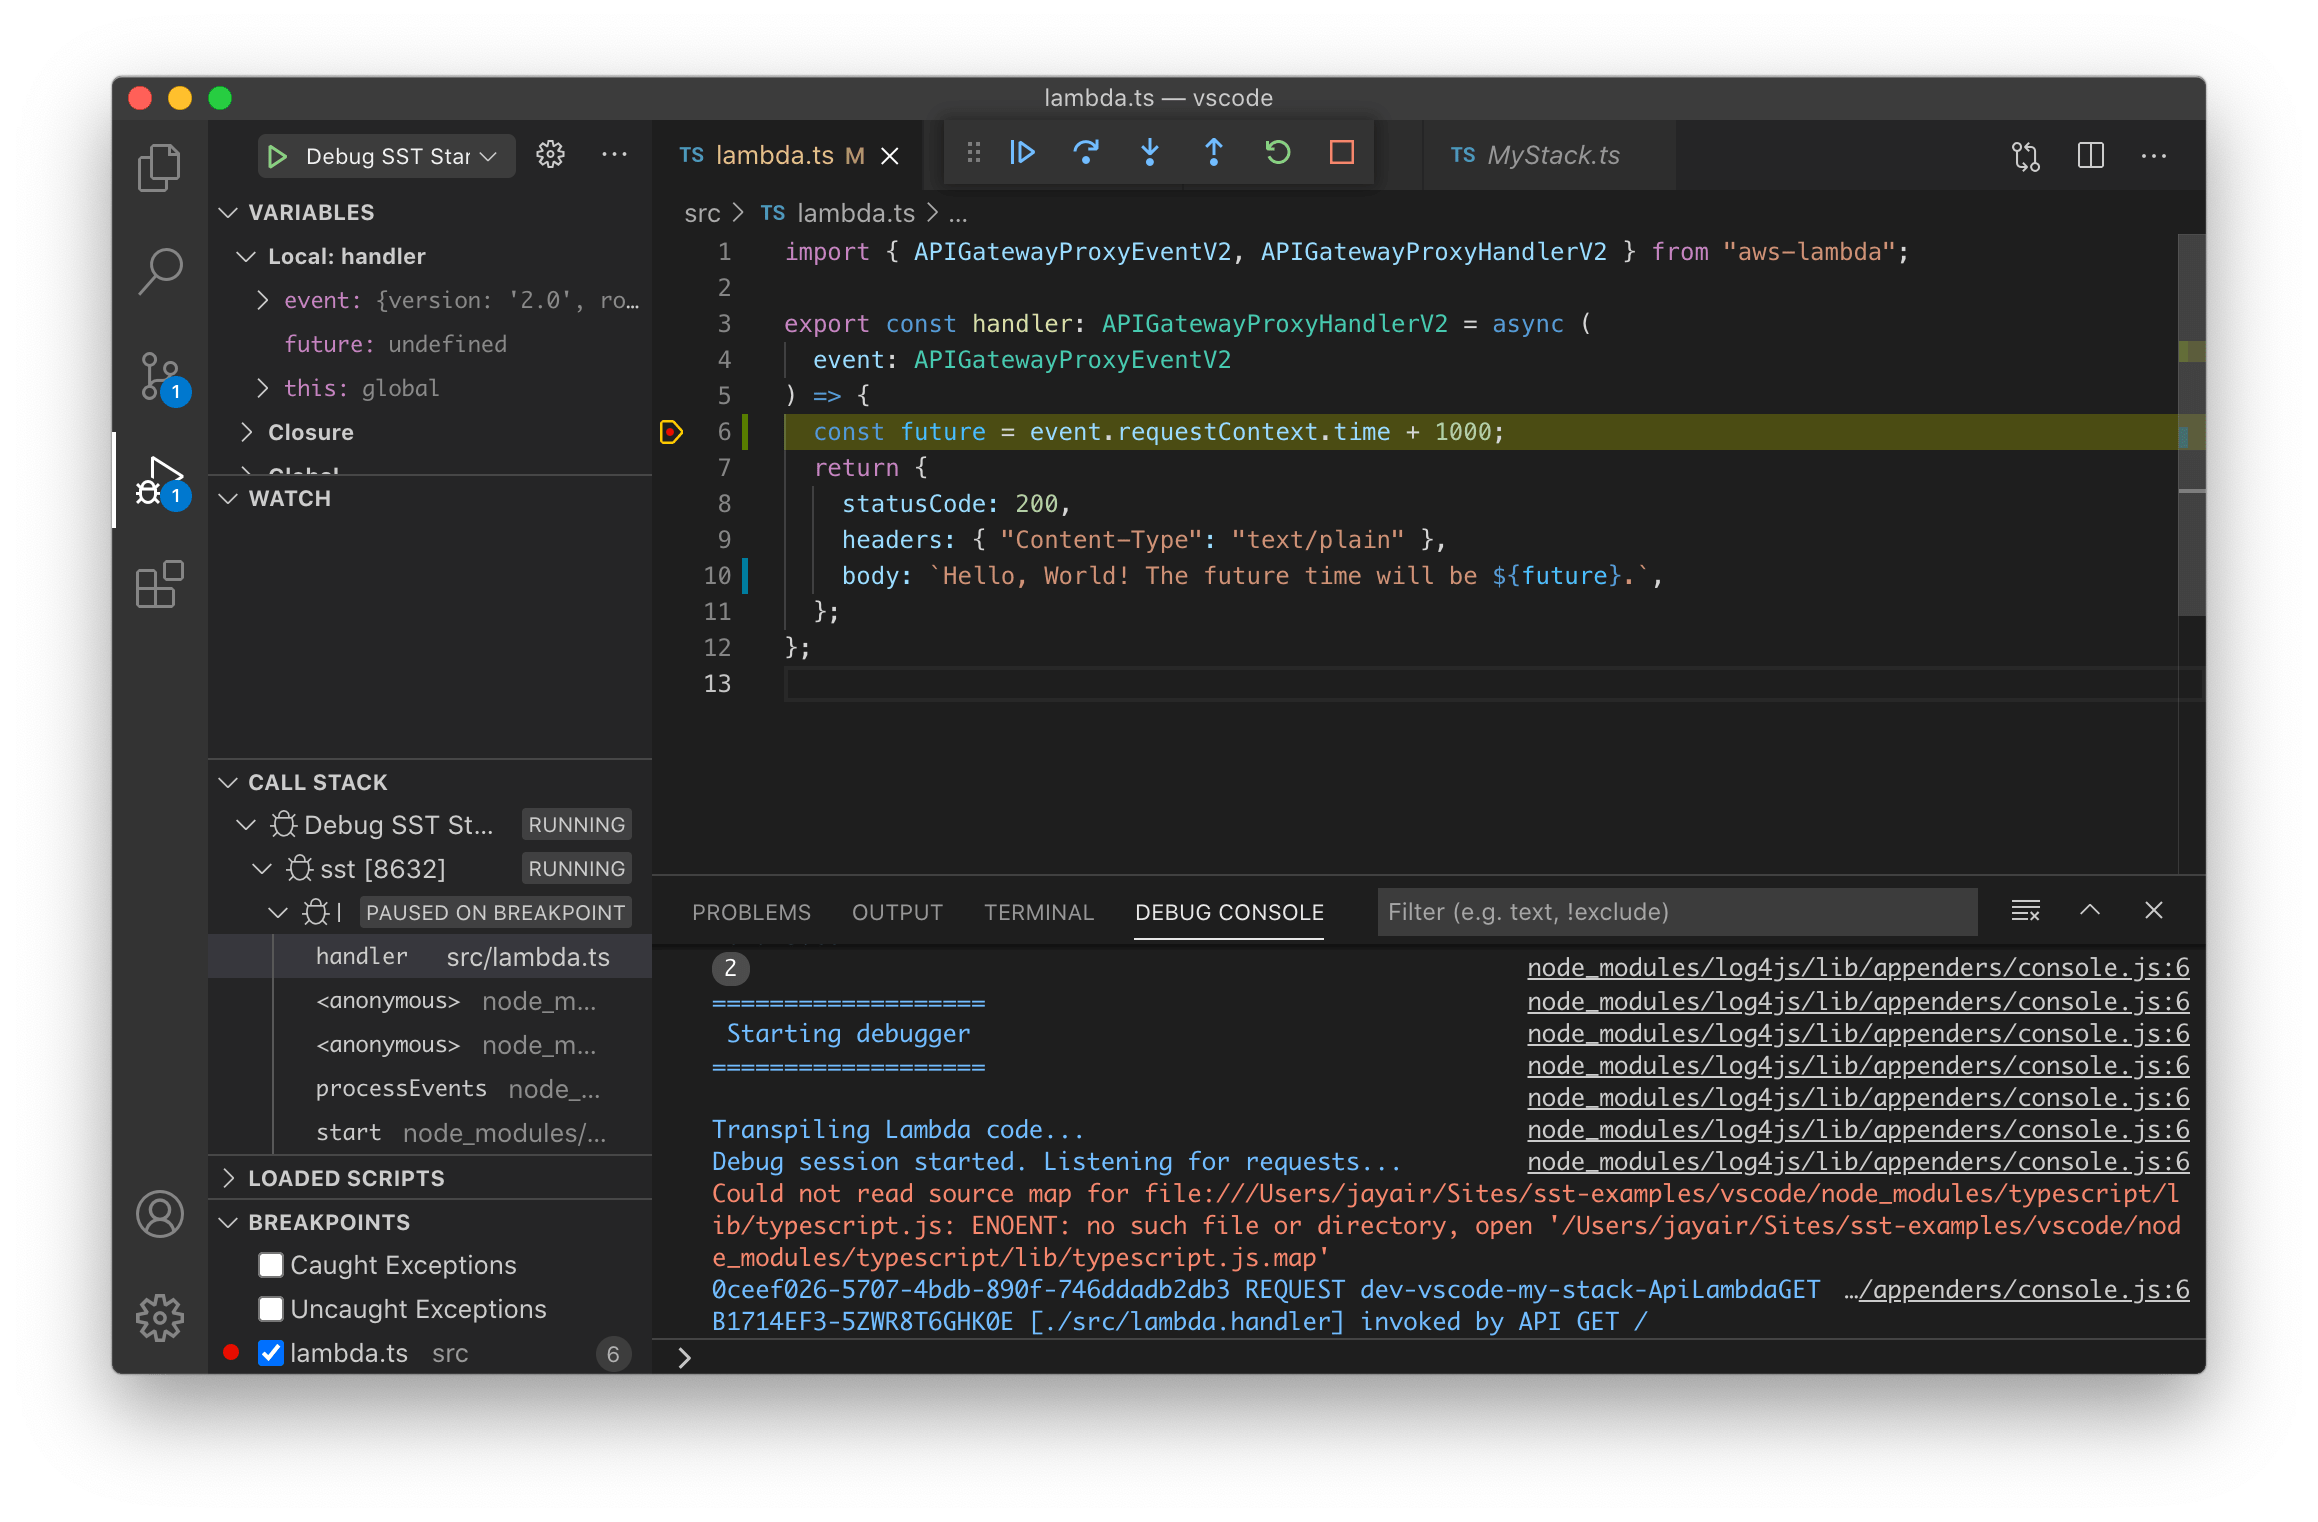The width and height of the screenshot is (2318, 1522).
Task: Open launch.json via the gear icon
Action: coord(550,155)
